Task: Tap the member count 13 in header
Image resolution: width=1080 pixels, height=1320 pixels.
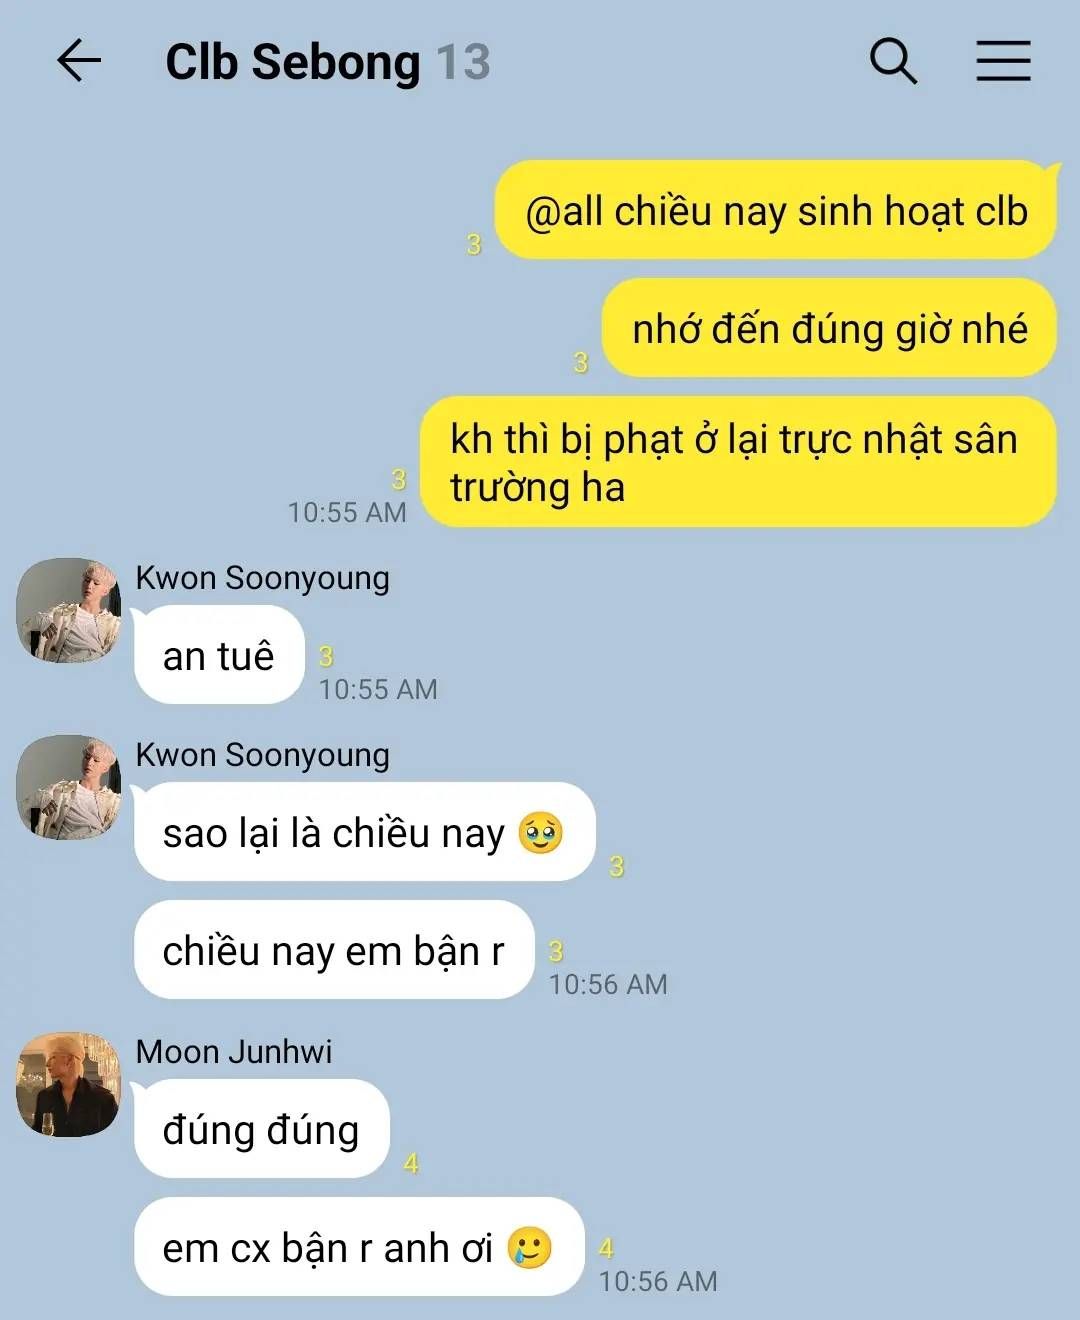Action: (462, 62)
